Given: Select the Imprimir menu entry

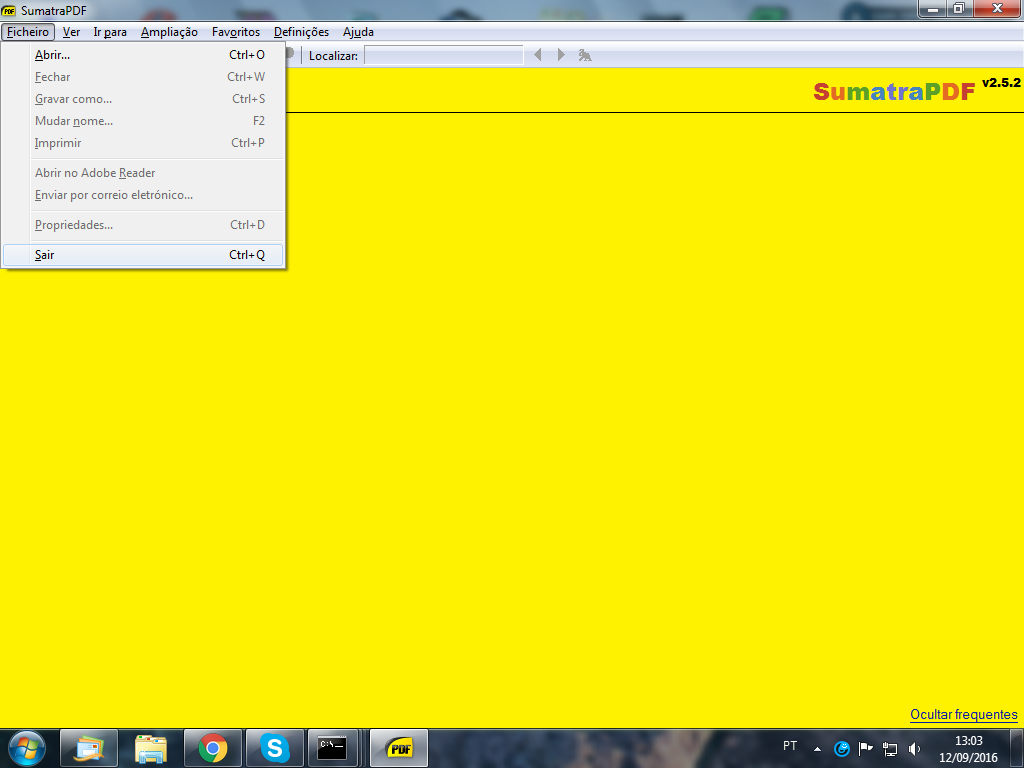Looking at the screenshot, I should coord(143,142).
